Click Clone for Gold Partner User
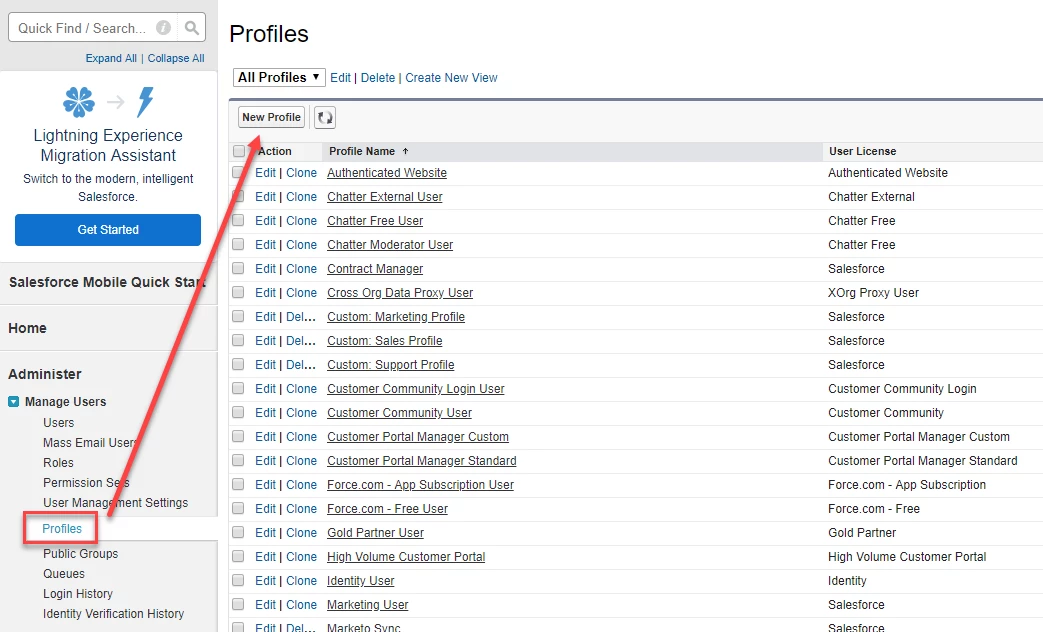 pyautogui.click(x=301, y=533)
